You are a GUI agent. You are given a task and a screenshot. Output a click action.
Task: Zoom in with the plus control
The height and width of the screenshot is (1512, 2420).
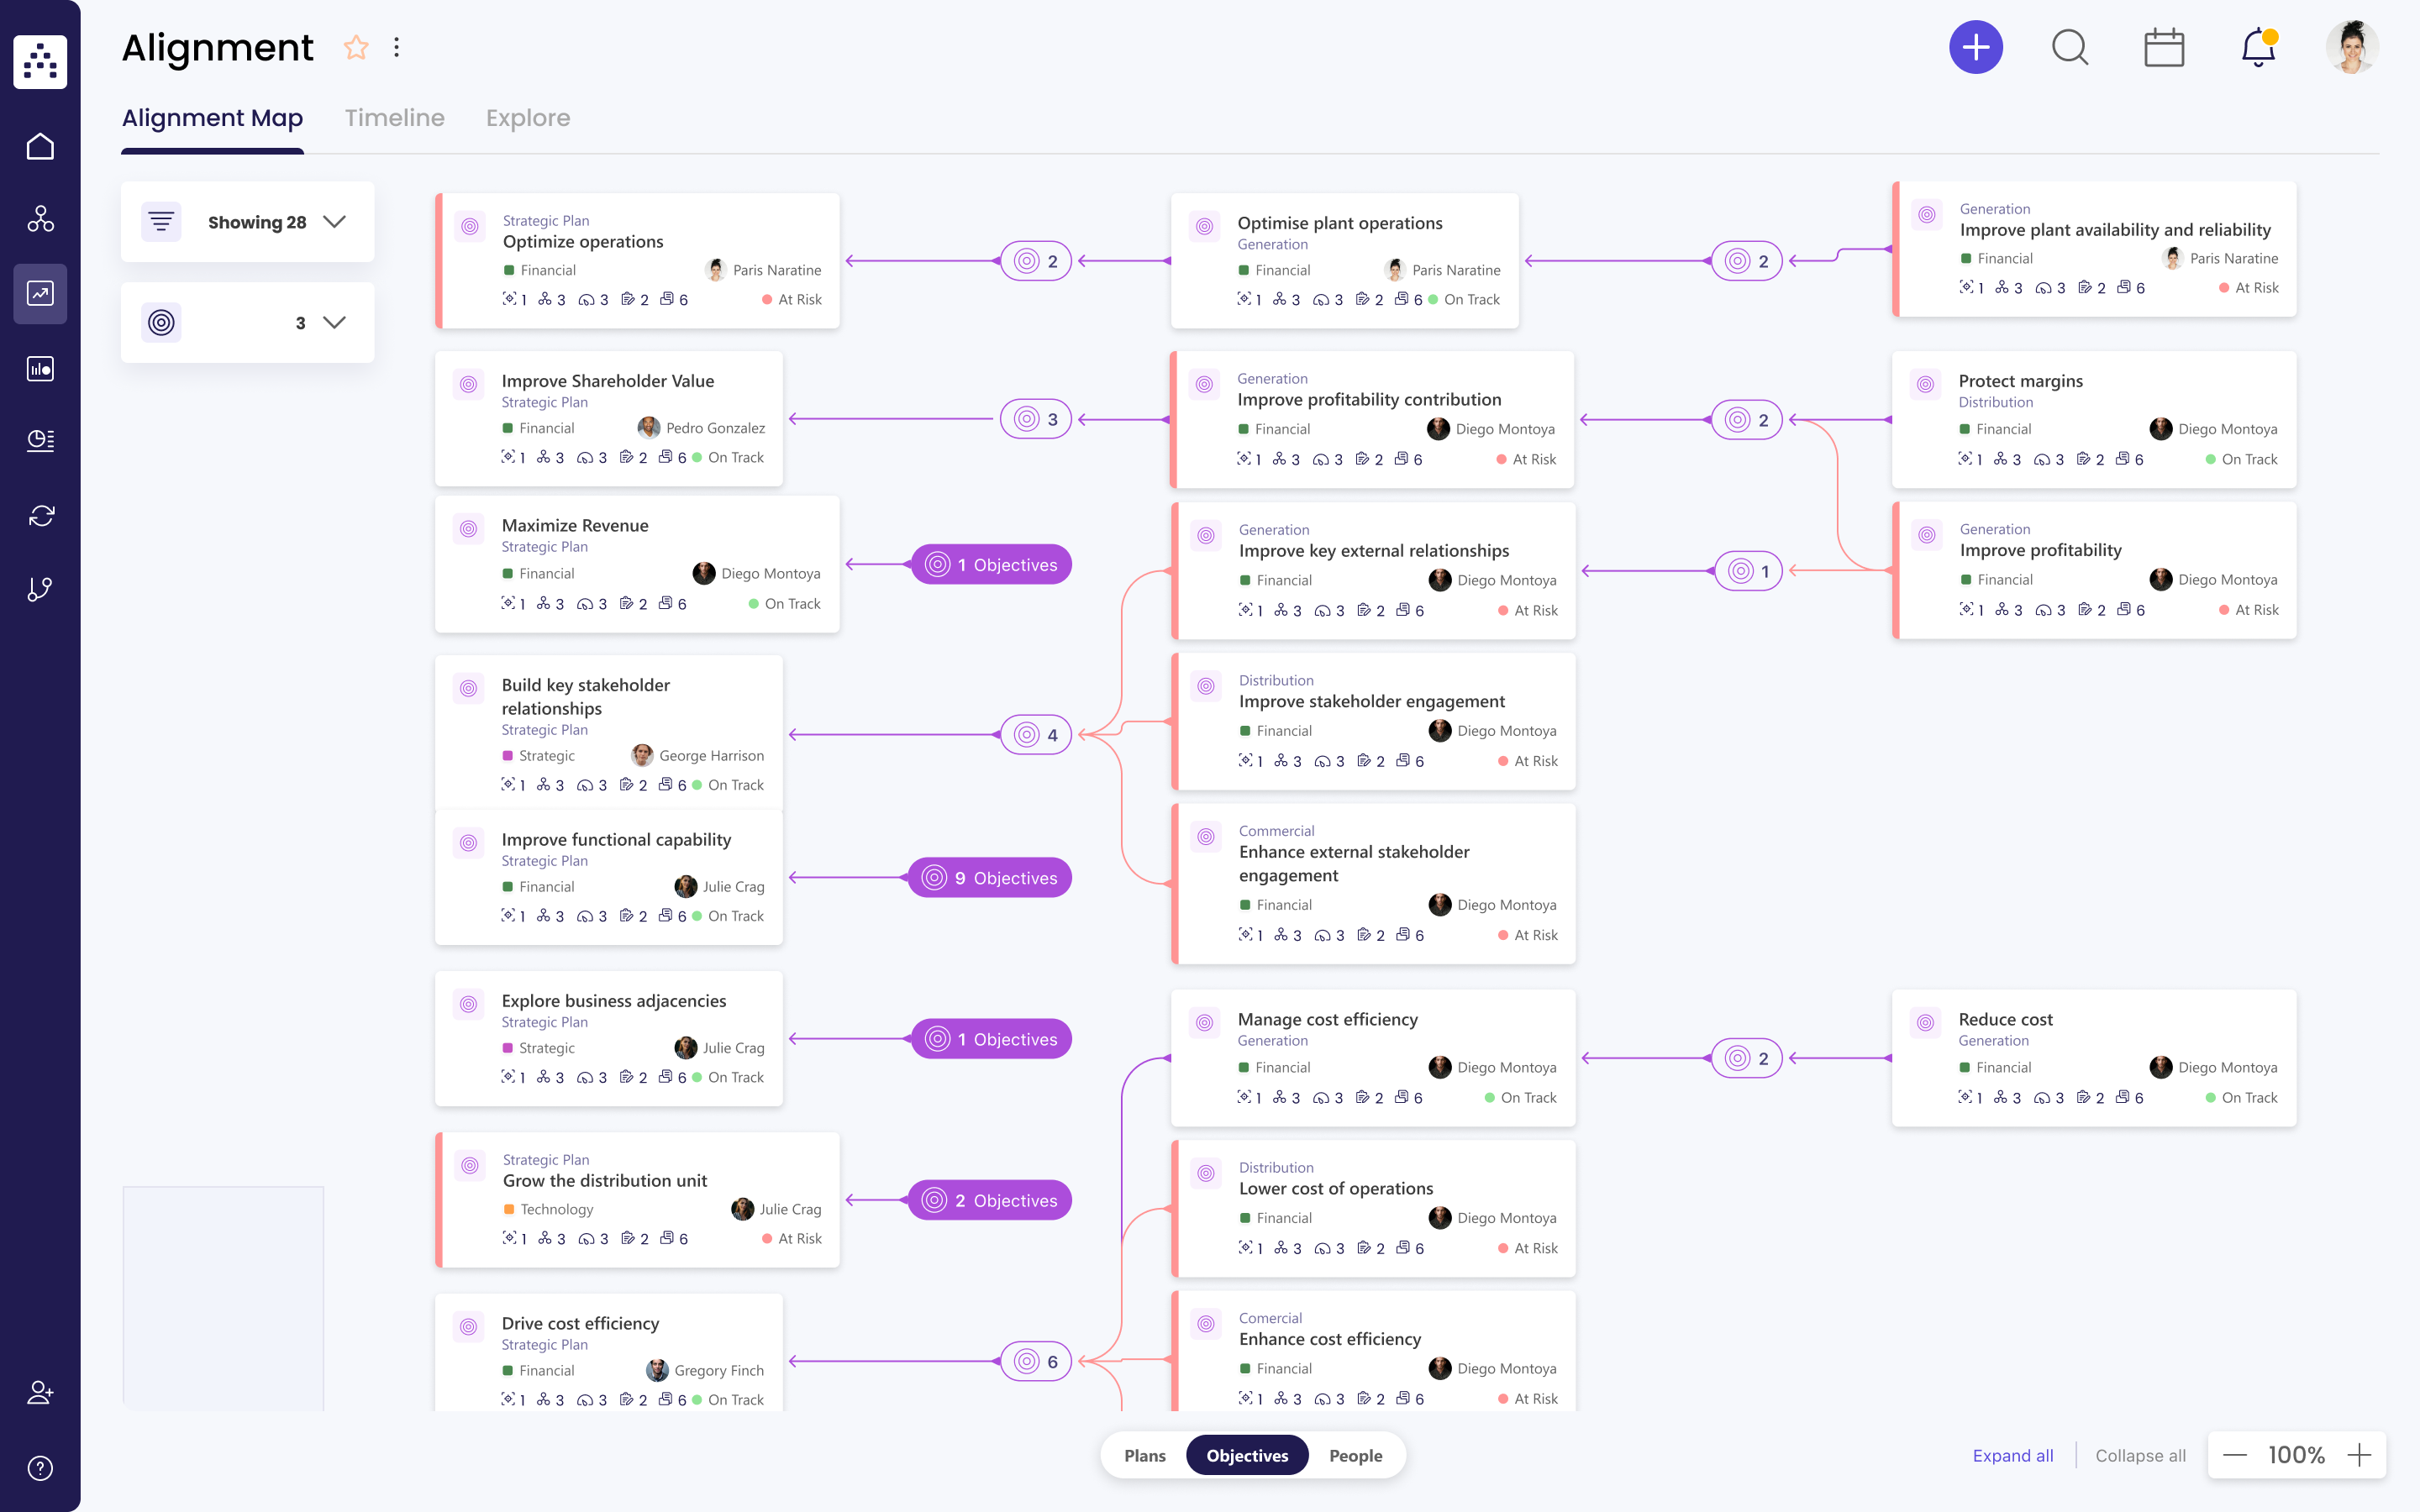[2359, 1455]
